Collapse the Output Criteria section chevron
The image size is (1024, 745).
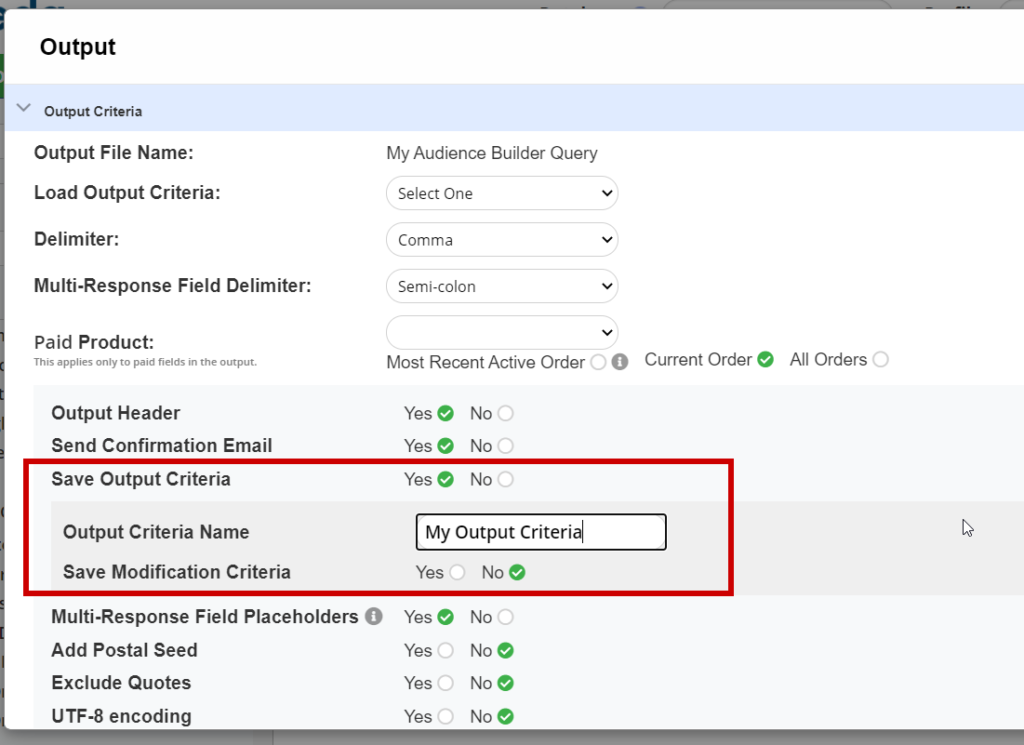pyautogui.click(x=24, y=110)
